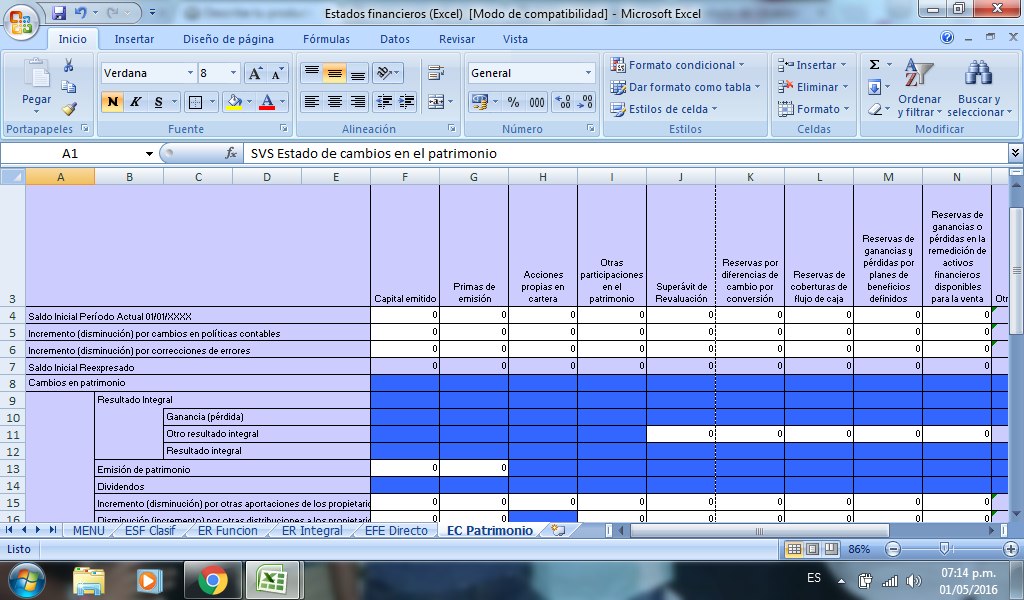This screenshot has width=1024, height=600.
Task: Click the select-all corner button
Action: coord(12,177)
